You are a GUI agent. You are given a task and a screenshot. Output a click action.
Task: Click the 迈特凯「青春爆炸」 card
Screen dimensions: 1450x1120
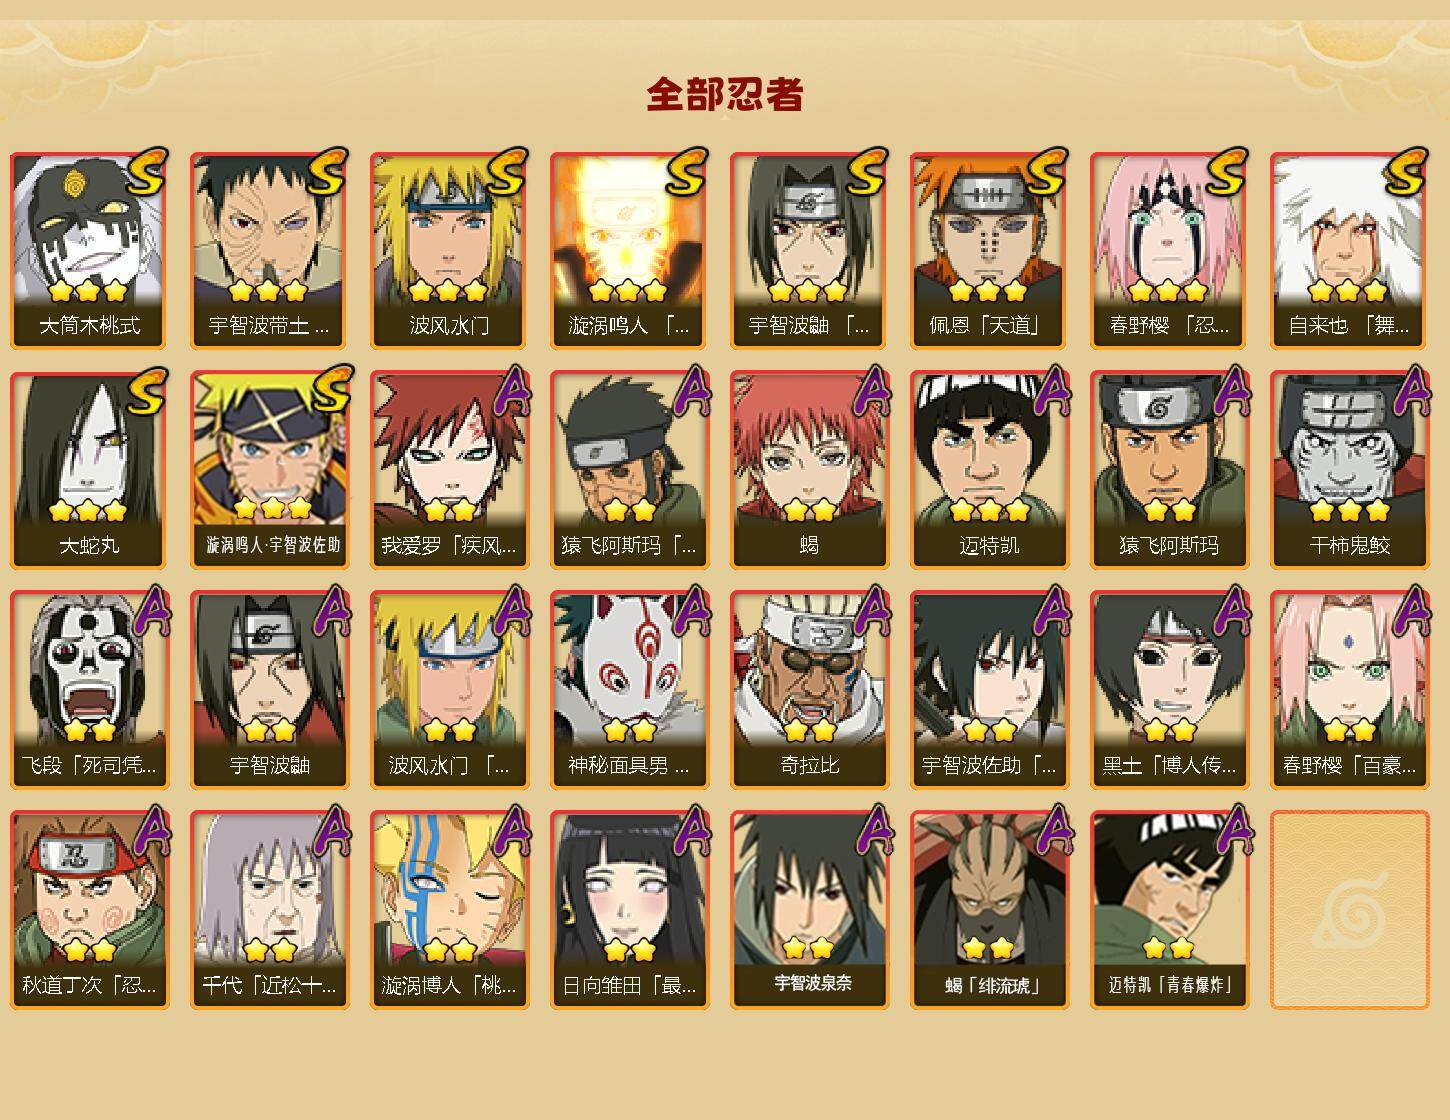coord(1169,910)
